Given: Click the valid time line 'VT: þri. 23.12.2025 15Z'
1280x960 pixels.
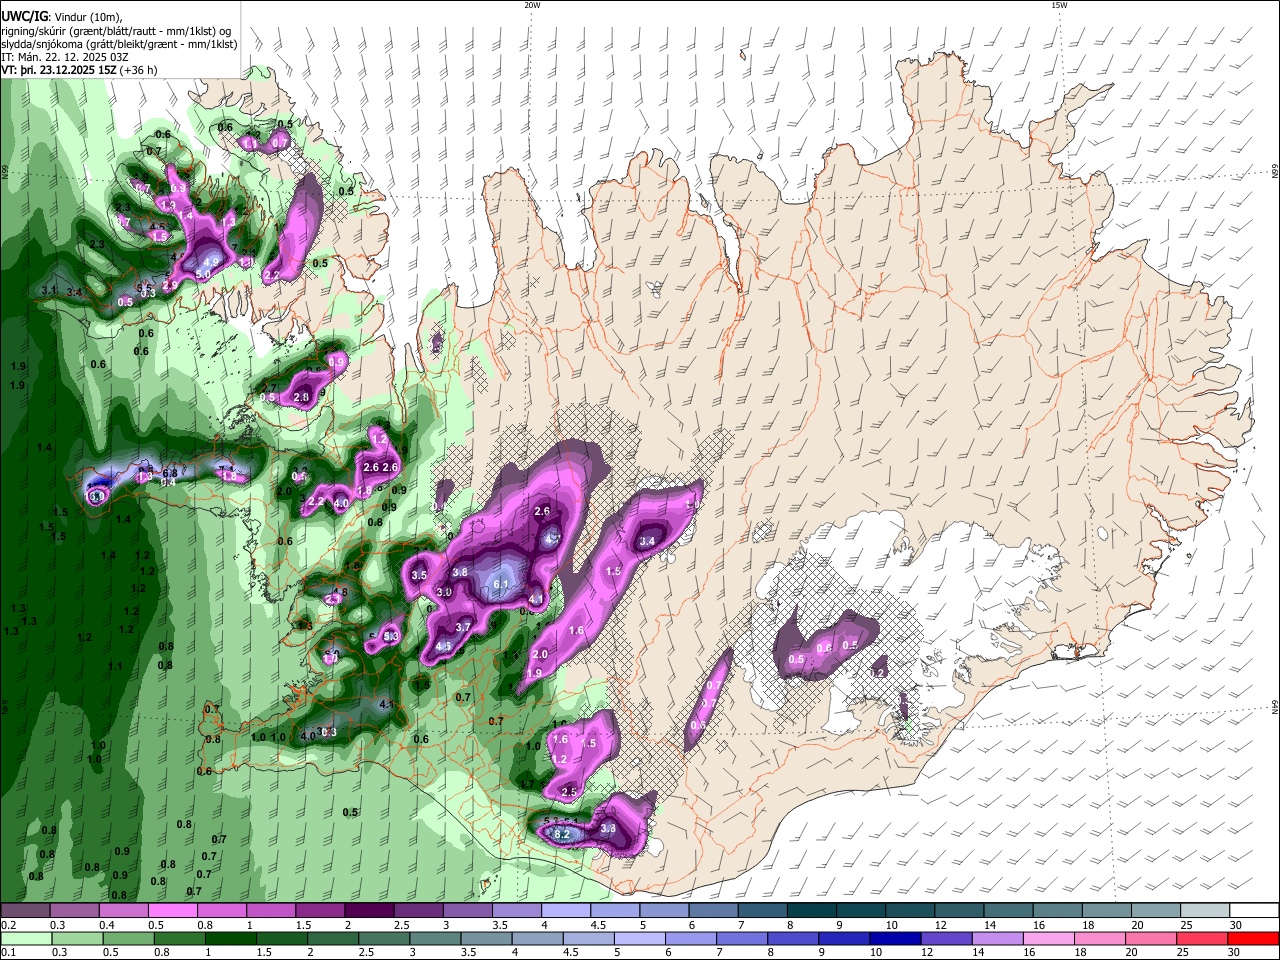Looking at the screenshot, I should (59, 70).
